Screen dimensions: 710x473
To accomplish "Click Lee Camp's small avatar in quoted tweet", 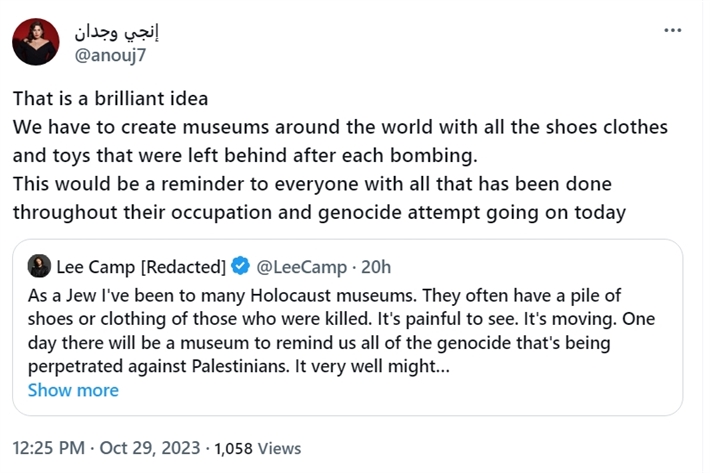I will (x=39, y=266).
